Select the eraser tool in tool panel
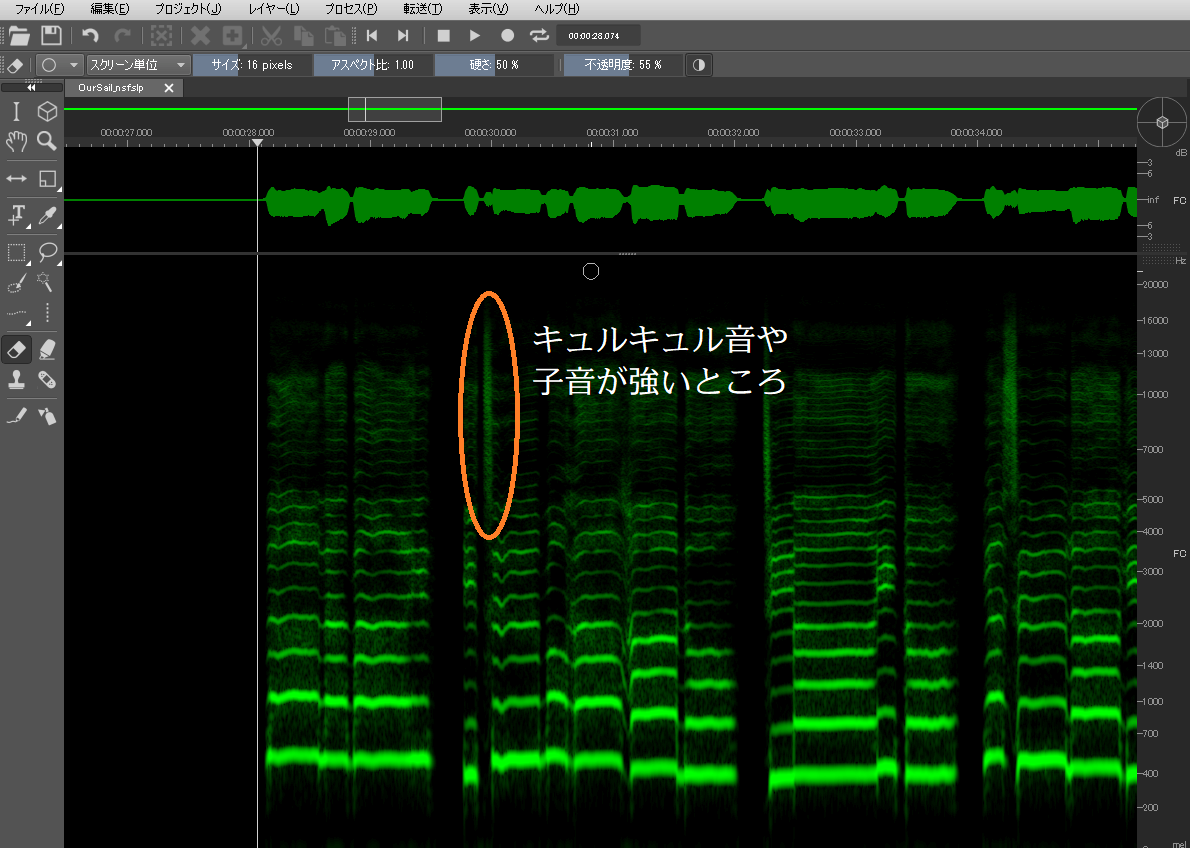The height and width of the screenshot is (848, 1190). pos(16,349)
